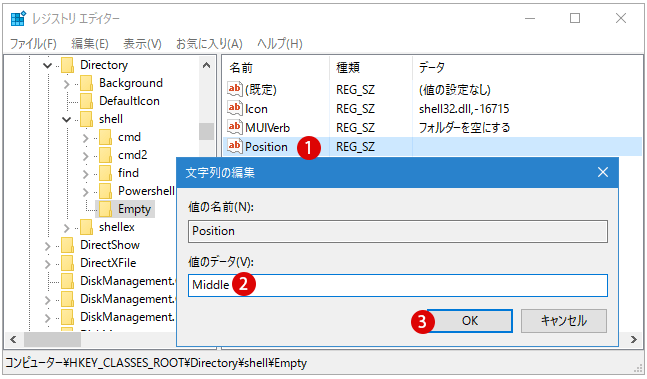This screenshot has height=379, width=647.
Task: Expand the DirectShow tree node
Action: tap(47, 246)
